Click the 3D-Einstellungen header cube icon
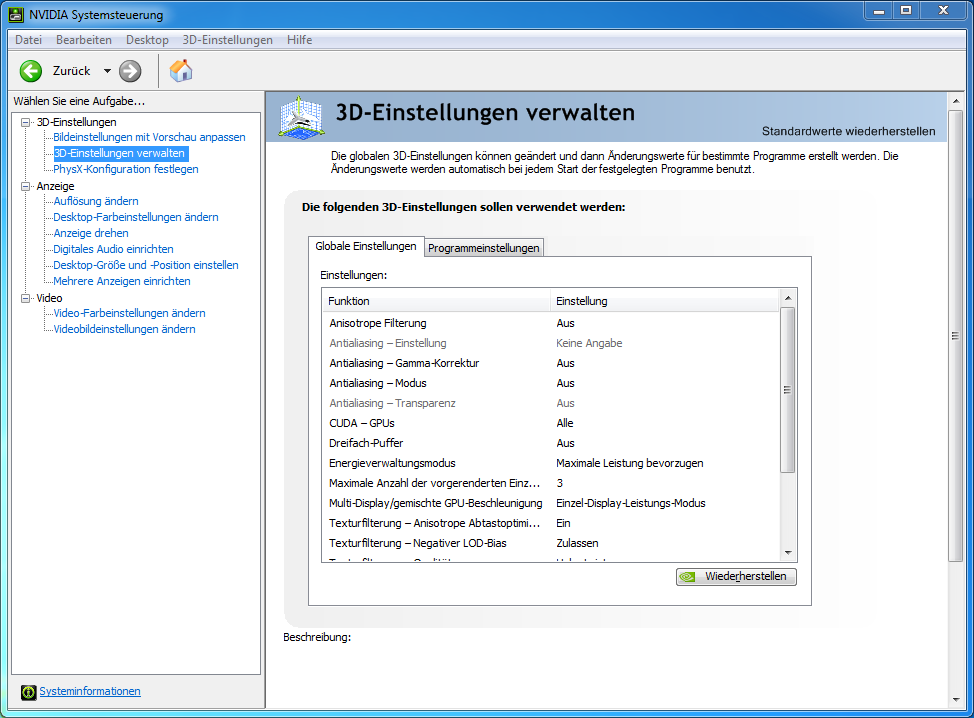The height and width of the screenshot is (718, 974). point(301,117)
